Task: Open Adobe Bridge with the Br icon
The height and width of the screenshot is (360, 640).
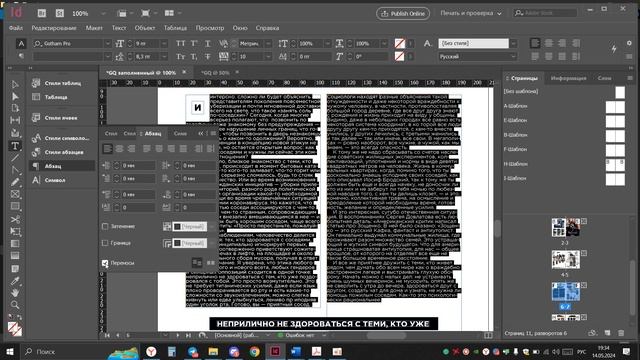Action: coord(42,13)
